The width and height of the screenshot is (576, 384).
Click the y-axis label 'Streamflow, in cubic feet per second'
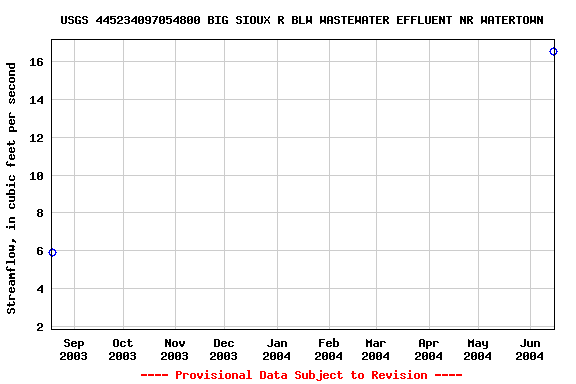(x=11, y=188)
